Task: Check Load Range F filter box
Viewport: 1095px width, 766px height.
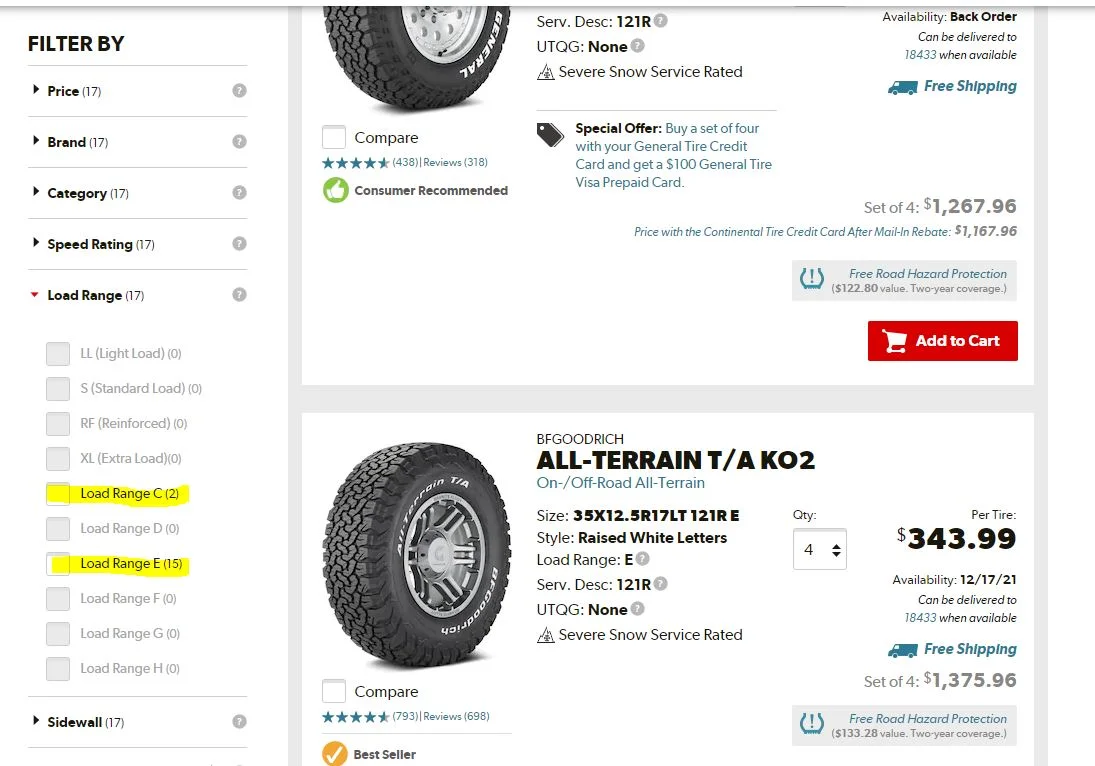Action: (58, 598)
